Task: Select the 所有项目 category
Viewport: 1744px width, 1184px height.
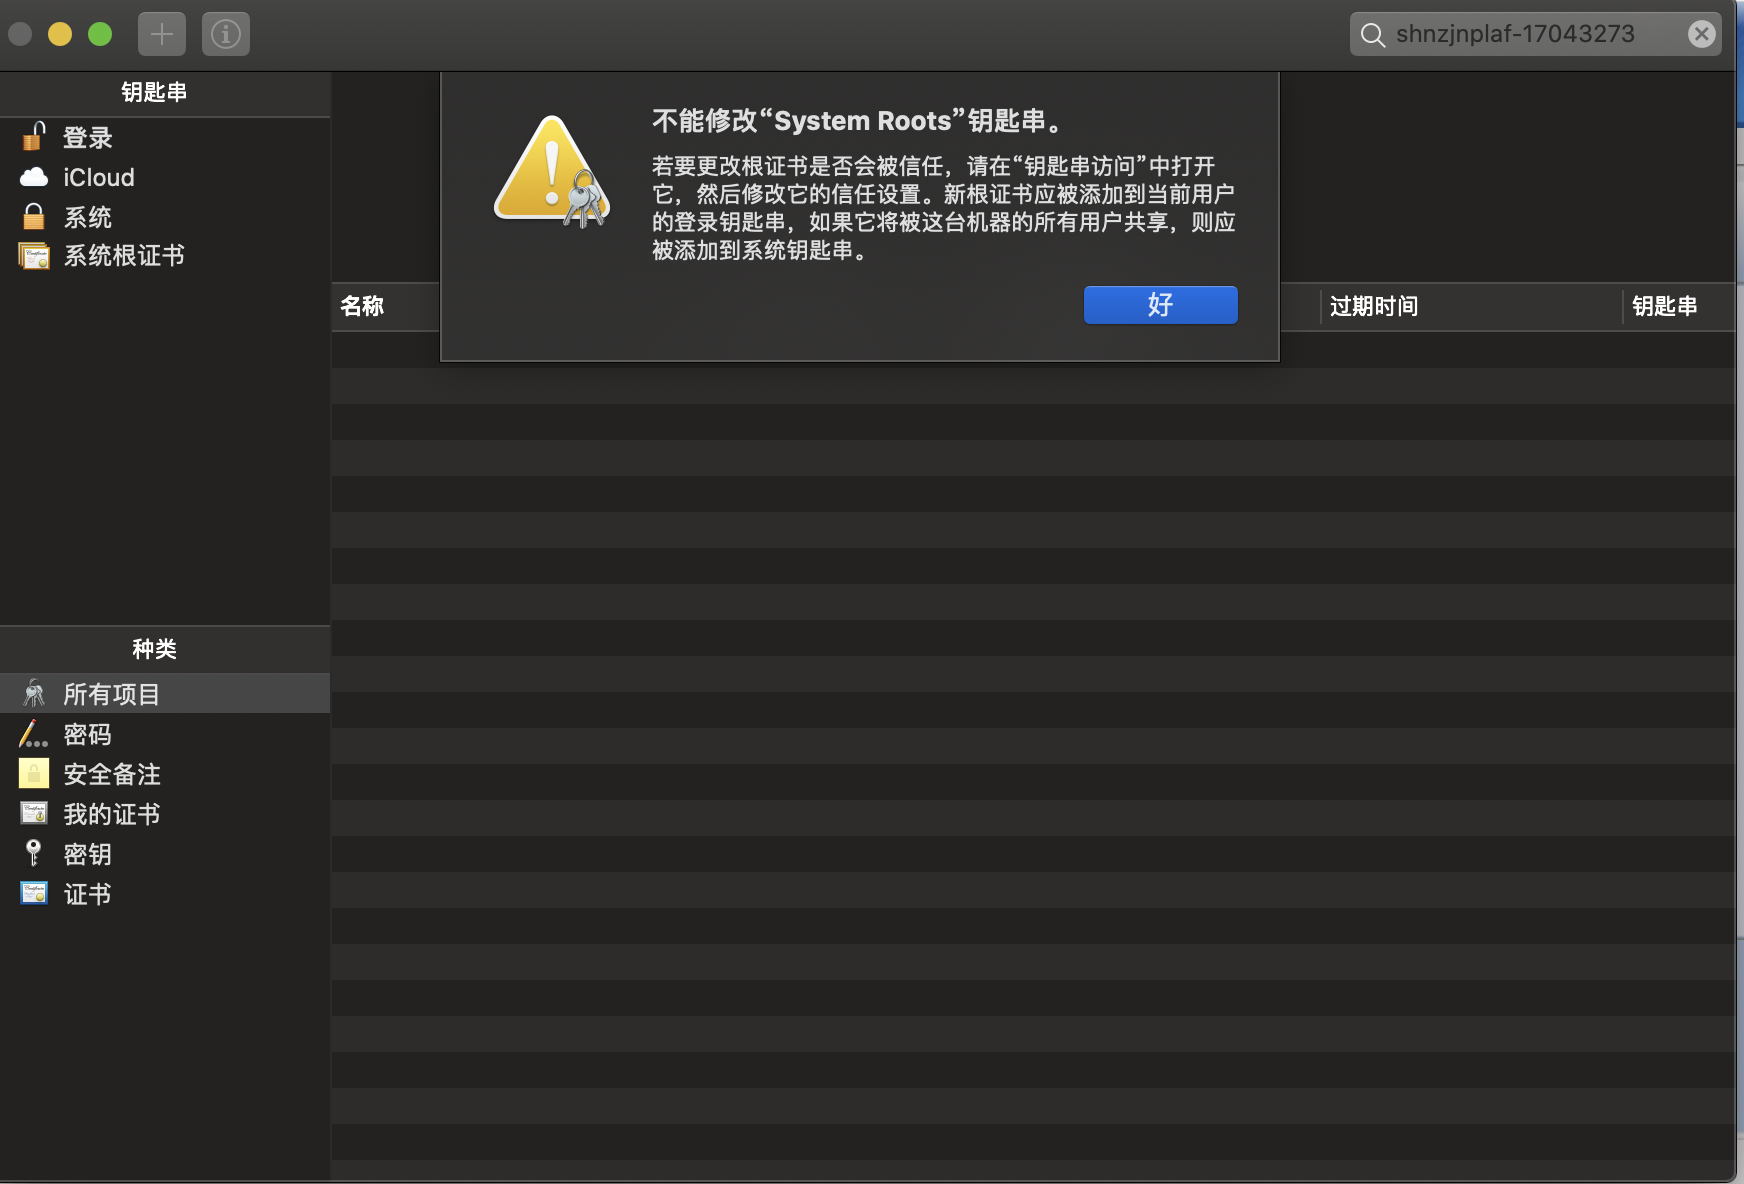Action: tap(114, 693)
